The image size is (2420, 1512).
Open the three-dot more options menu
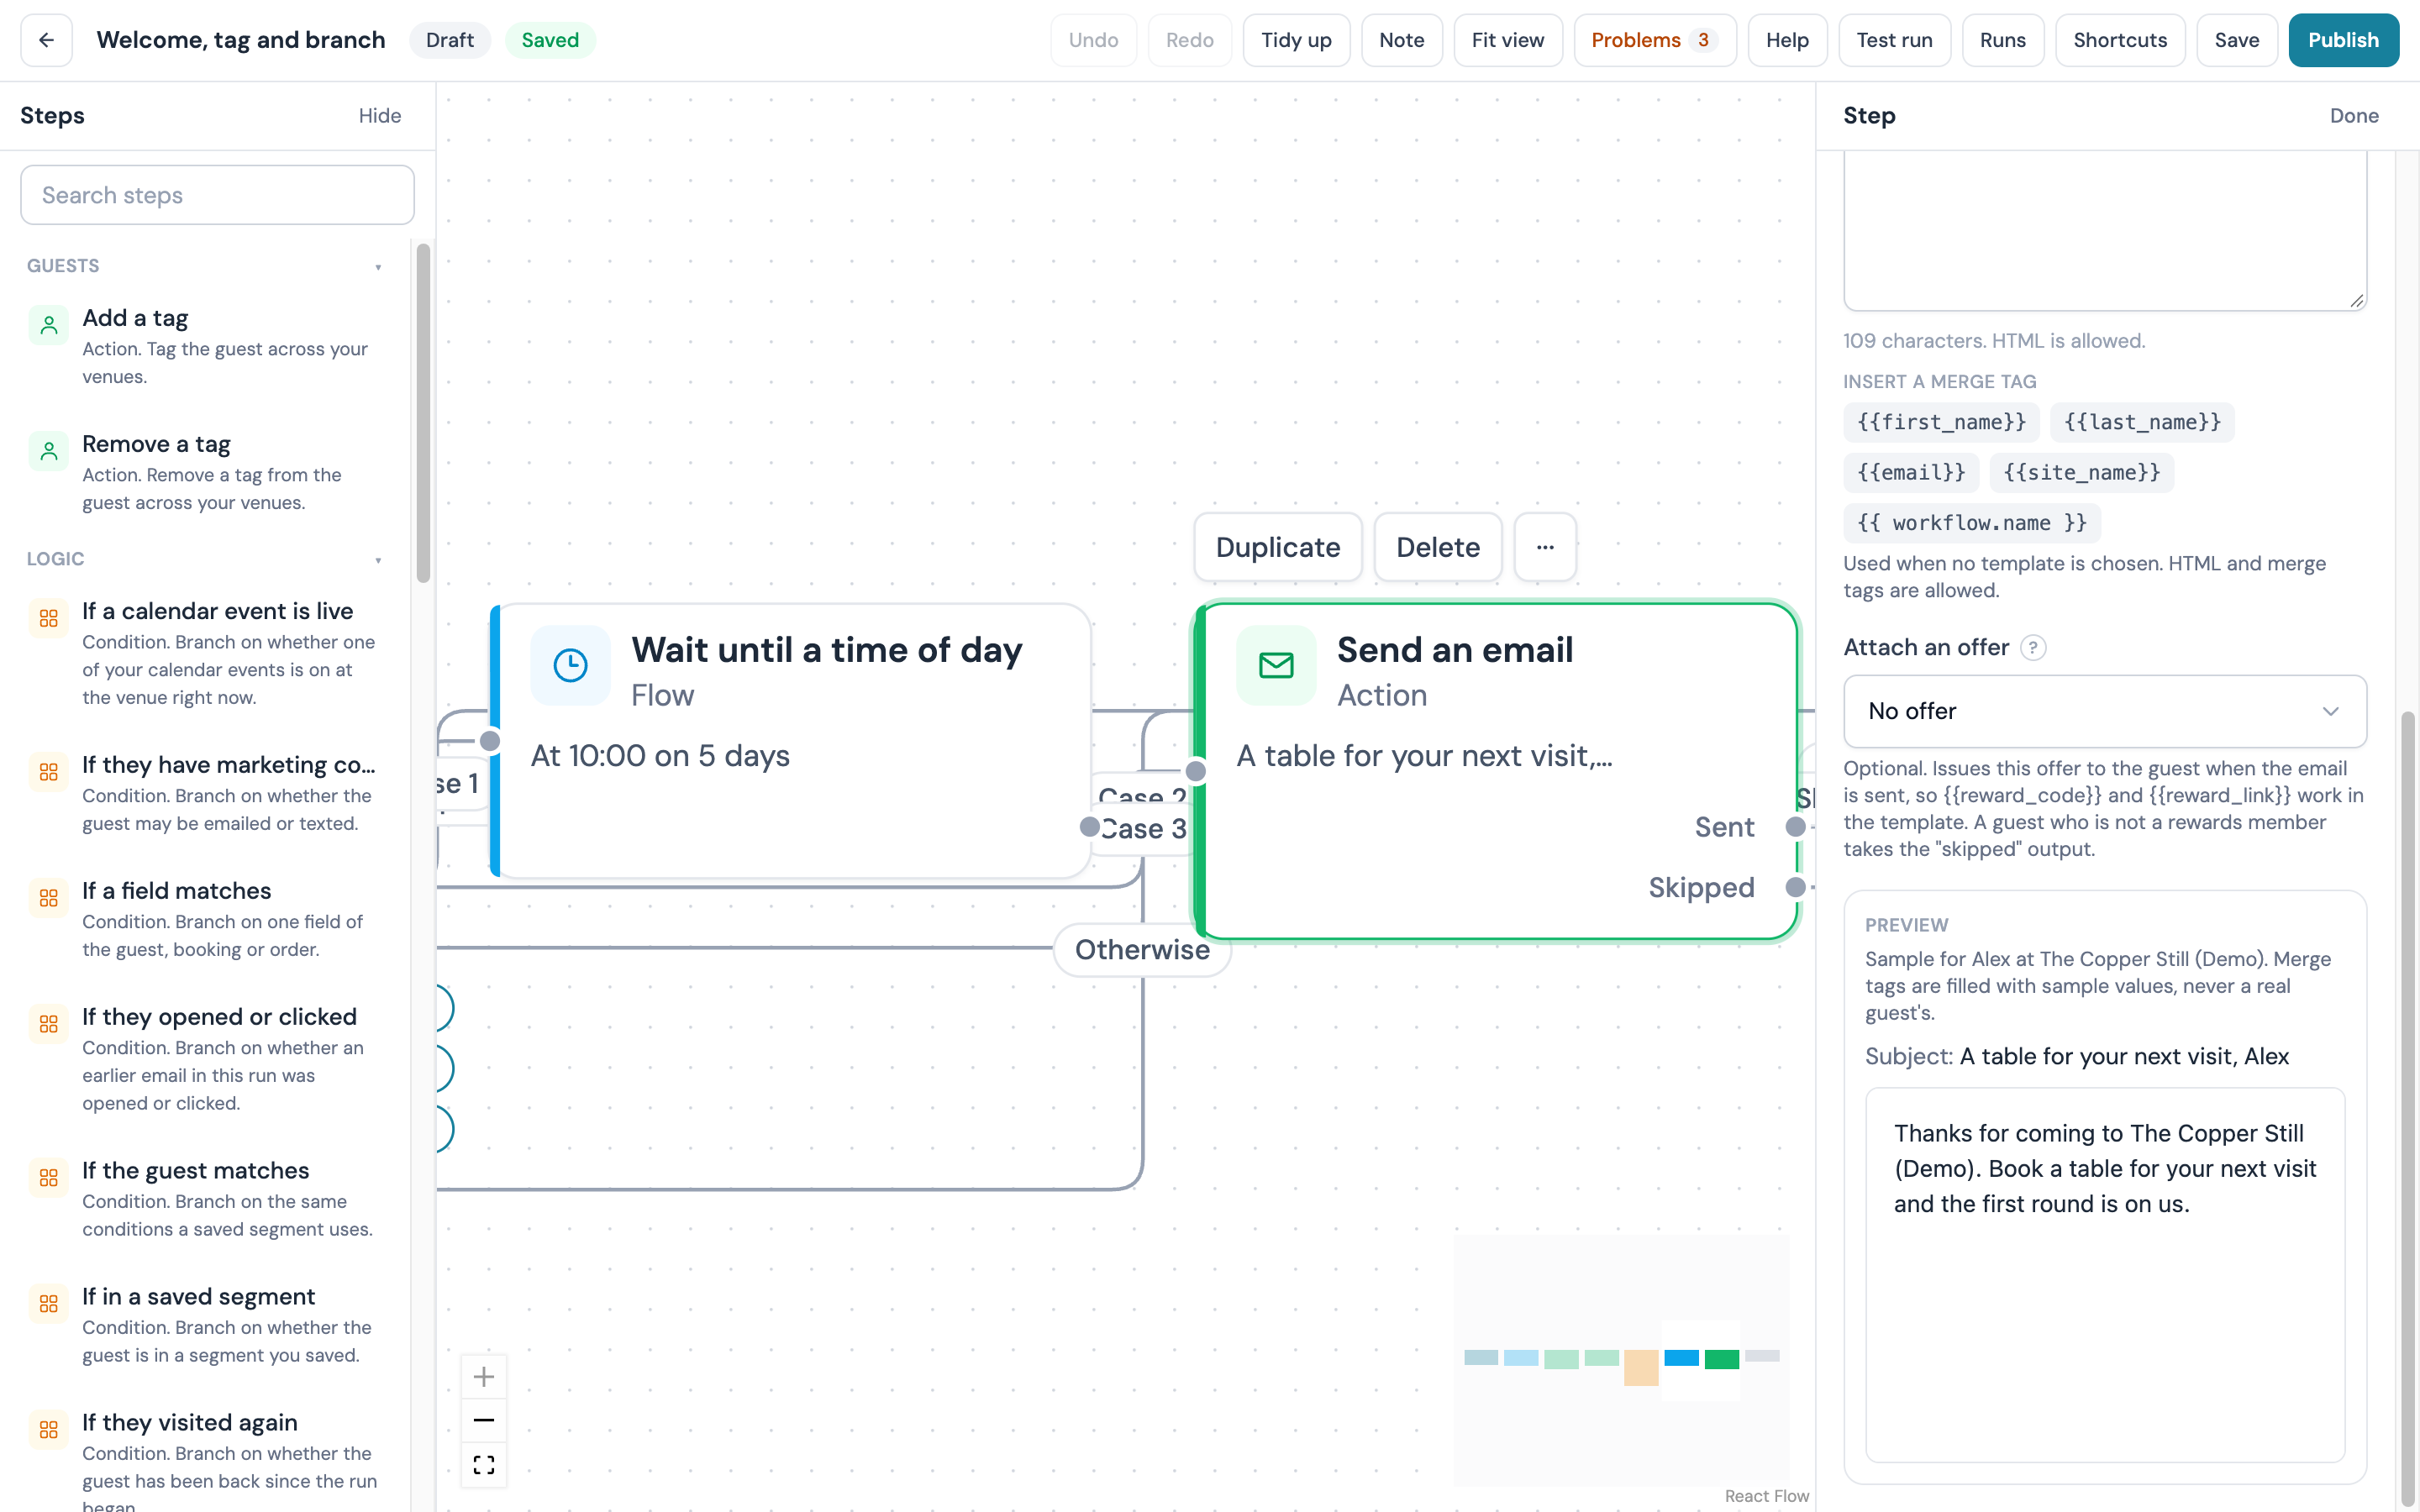(1545, 547)
